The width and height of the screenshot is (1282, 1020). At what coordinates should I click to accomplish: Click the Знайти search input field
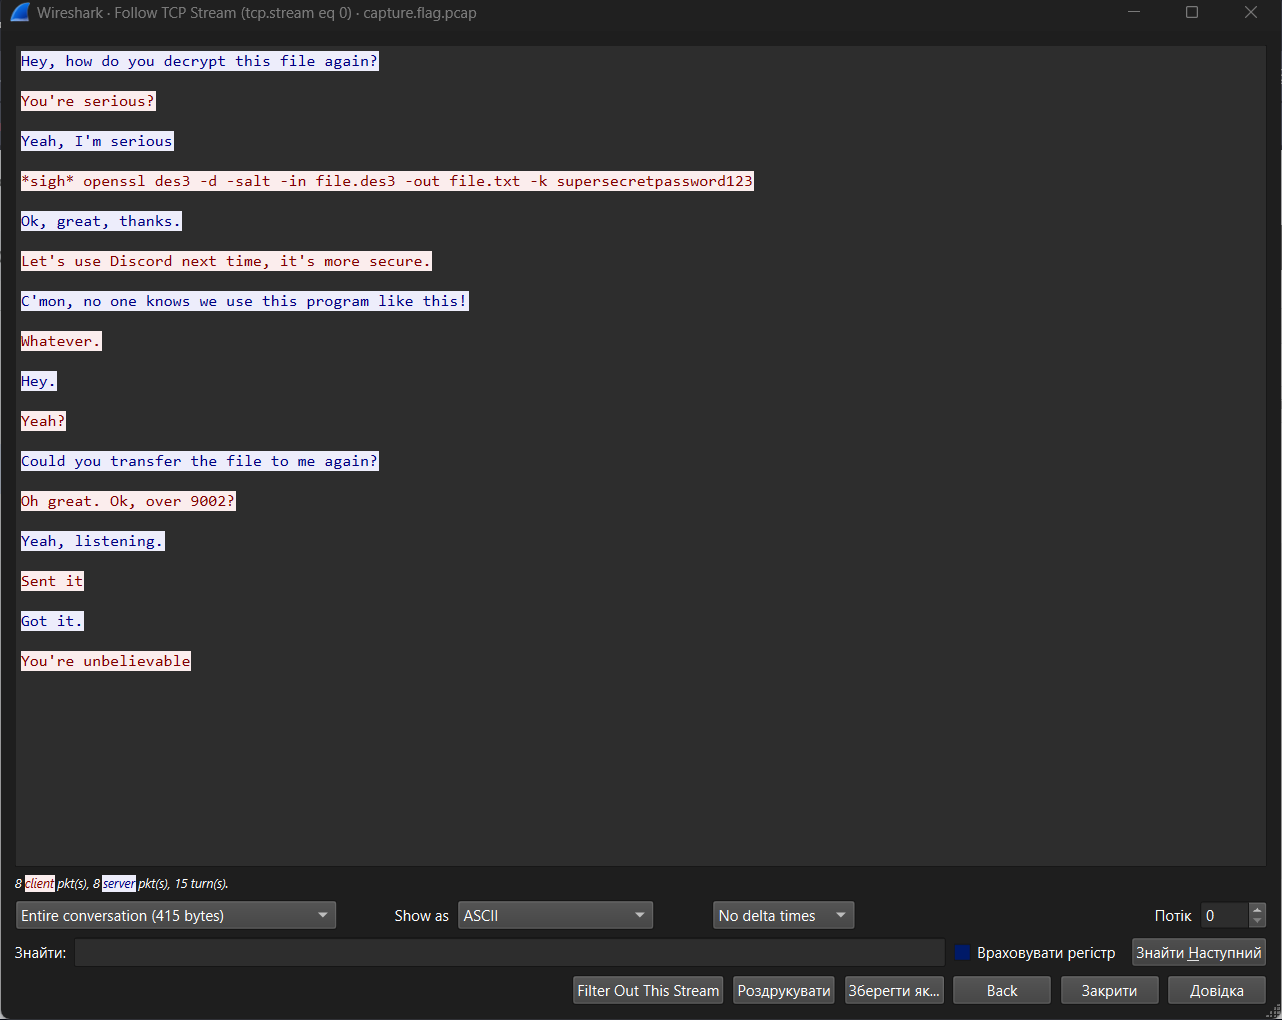coord(509,953)
